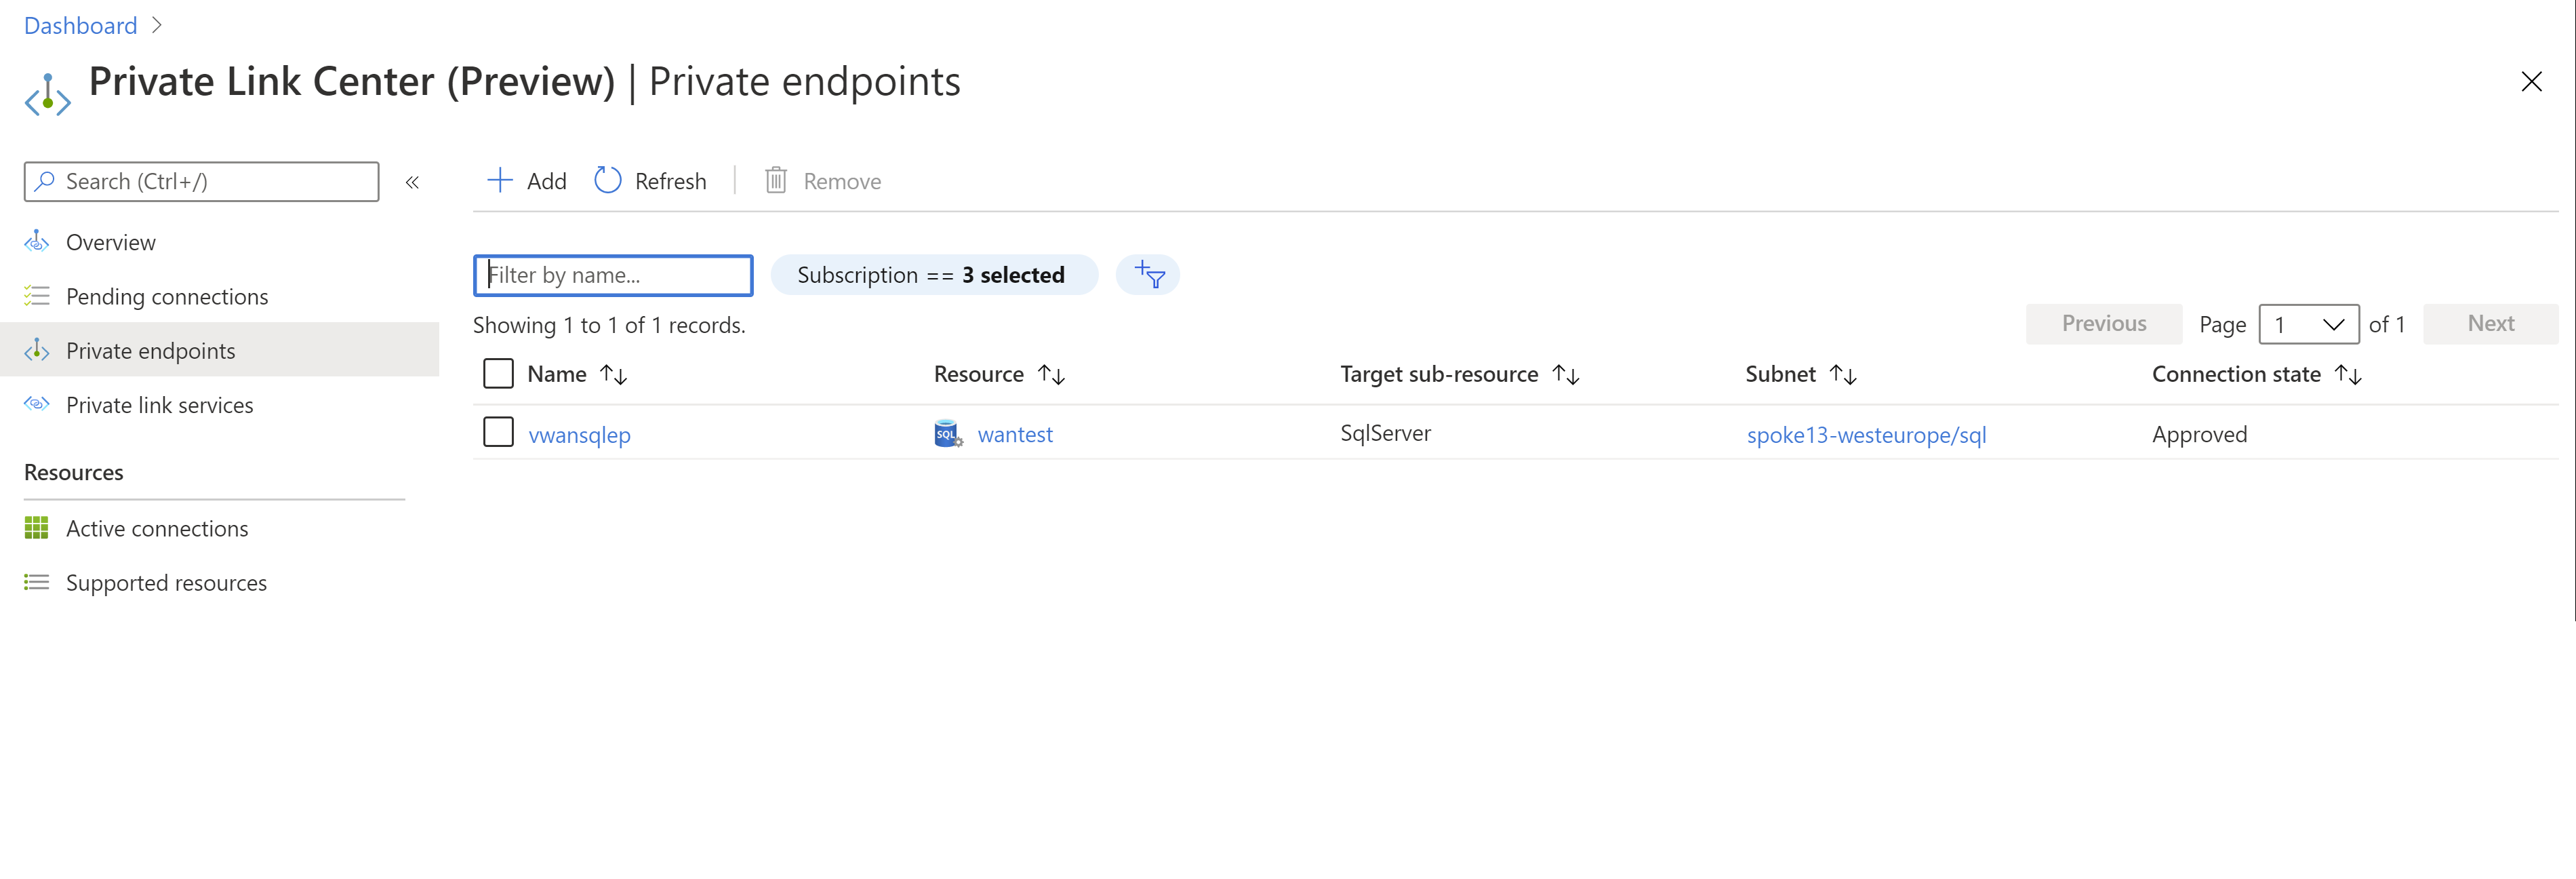Open Active connections under Resources
Image resolution: width=2576 pixels, height=879 pixels.
point(156,529)
